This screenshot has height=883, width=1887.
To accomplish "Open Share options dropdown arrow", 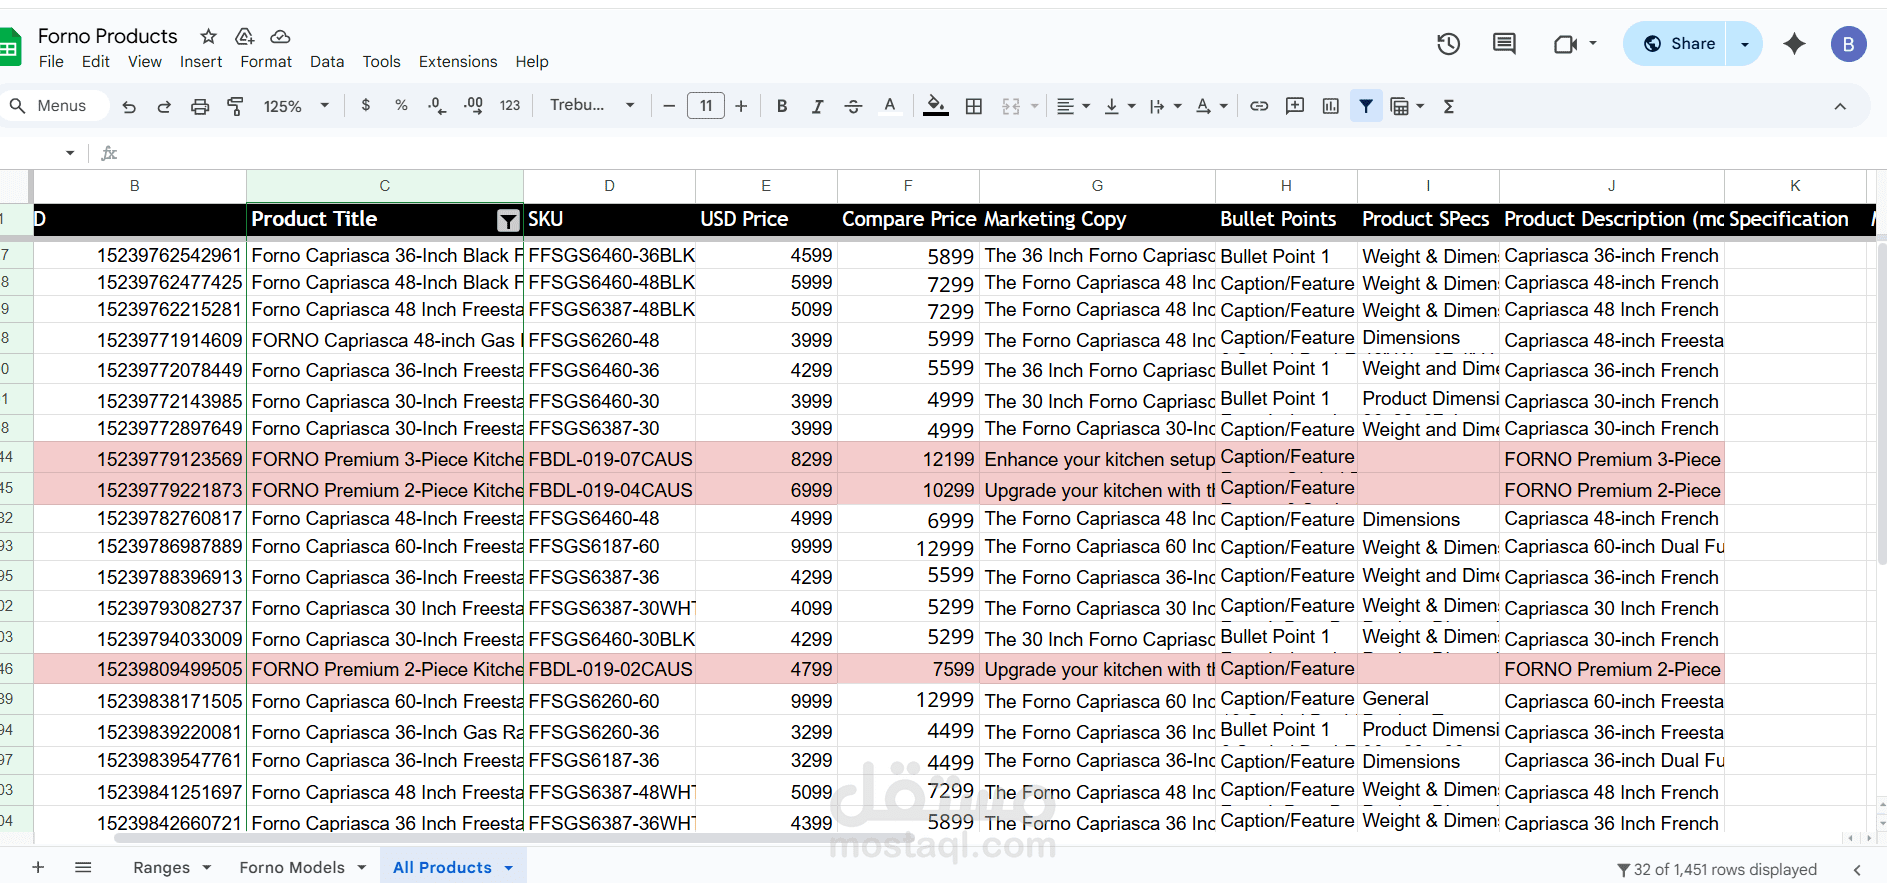I will (1745, 44).
